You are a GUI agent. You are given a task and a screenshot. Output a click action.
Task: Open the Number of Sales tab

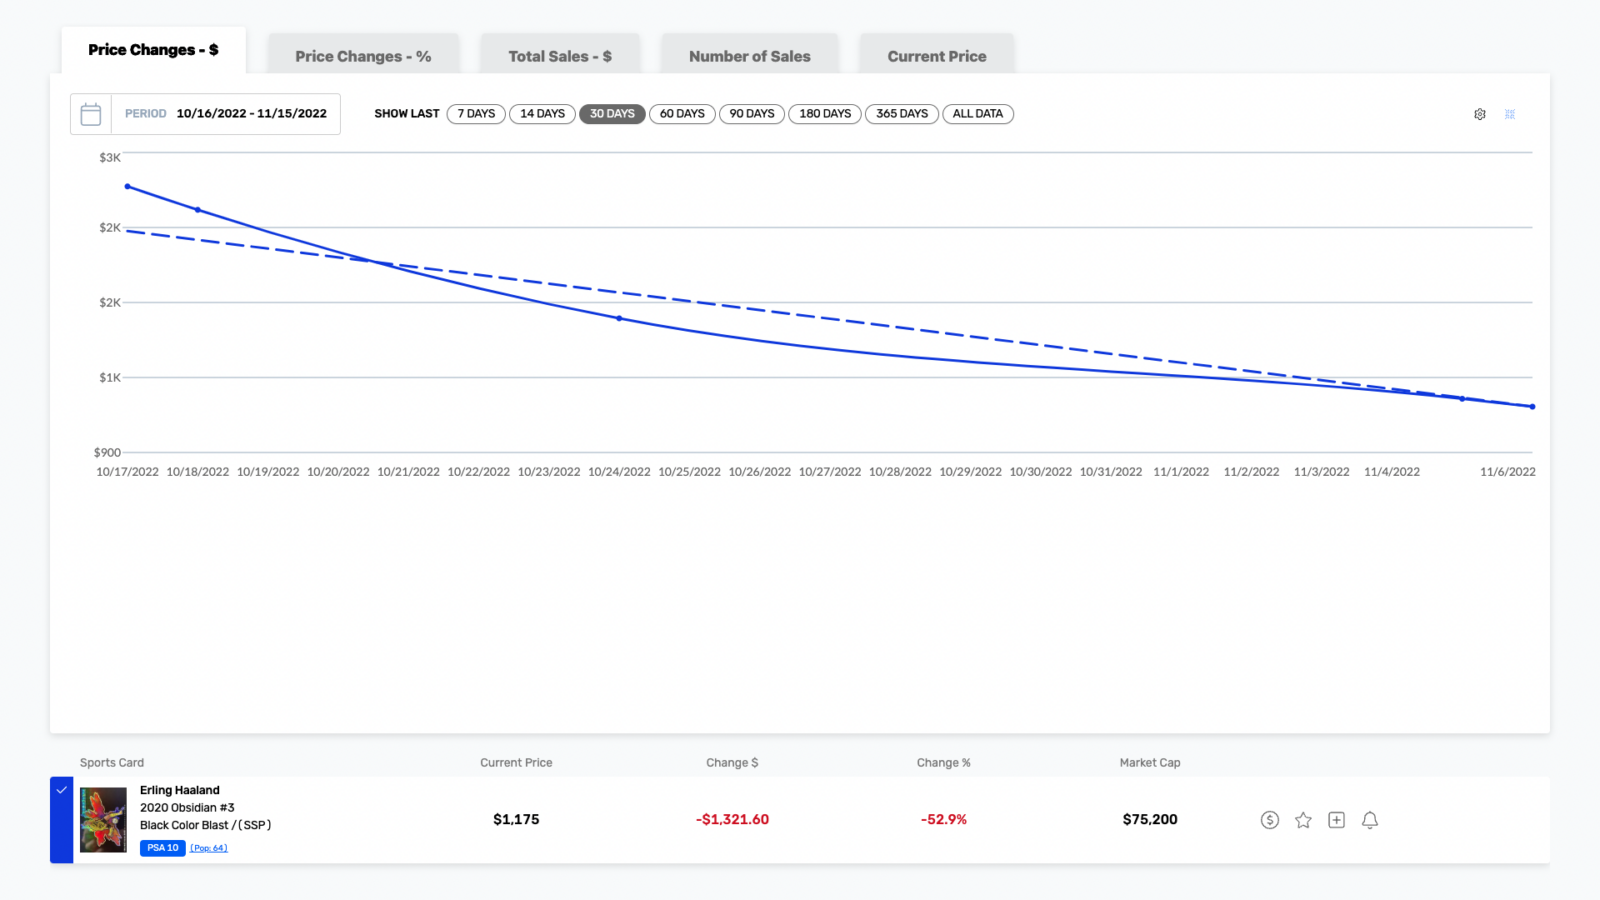749,56
